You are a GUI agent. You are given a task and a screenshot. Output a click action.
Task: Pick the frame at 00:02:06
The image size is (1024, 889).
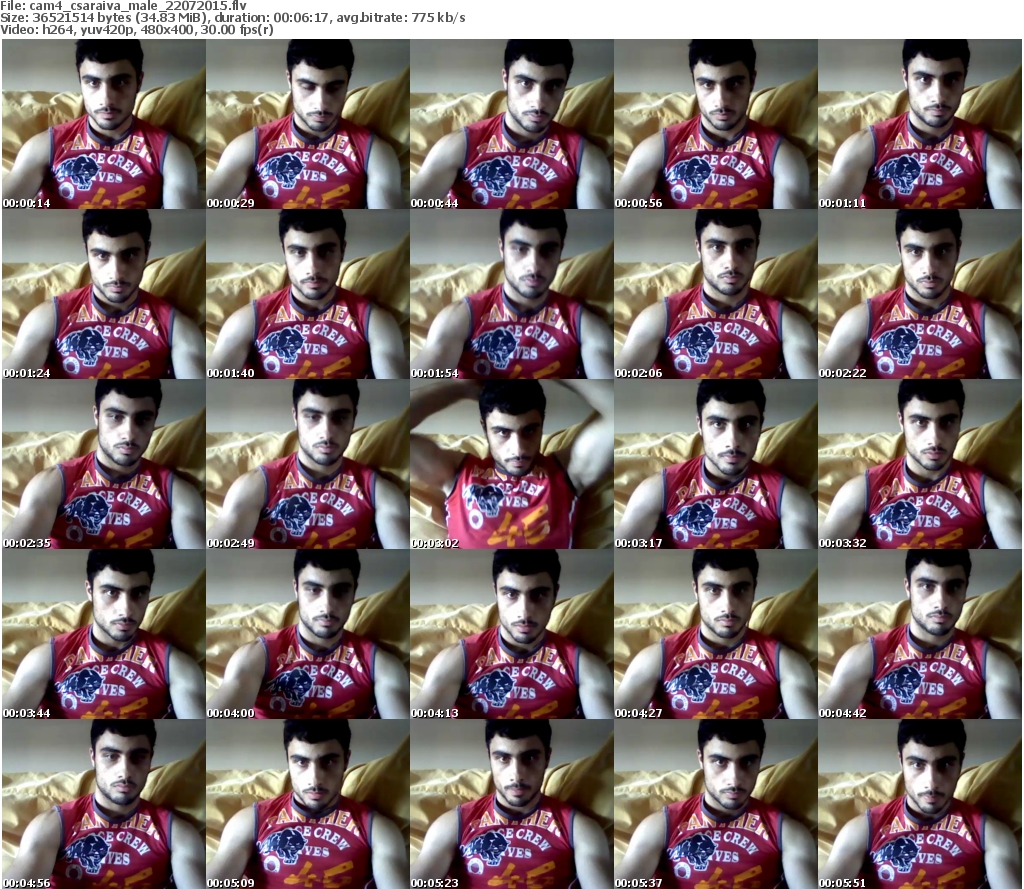point(716,294)
